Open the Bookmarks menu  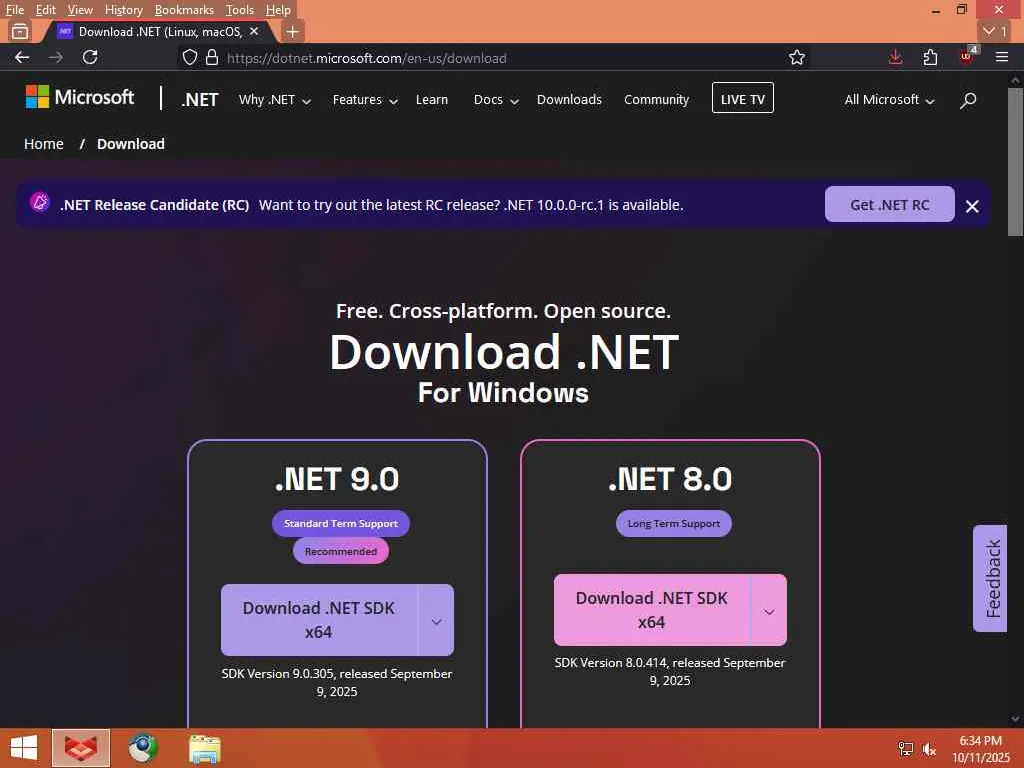184,10
